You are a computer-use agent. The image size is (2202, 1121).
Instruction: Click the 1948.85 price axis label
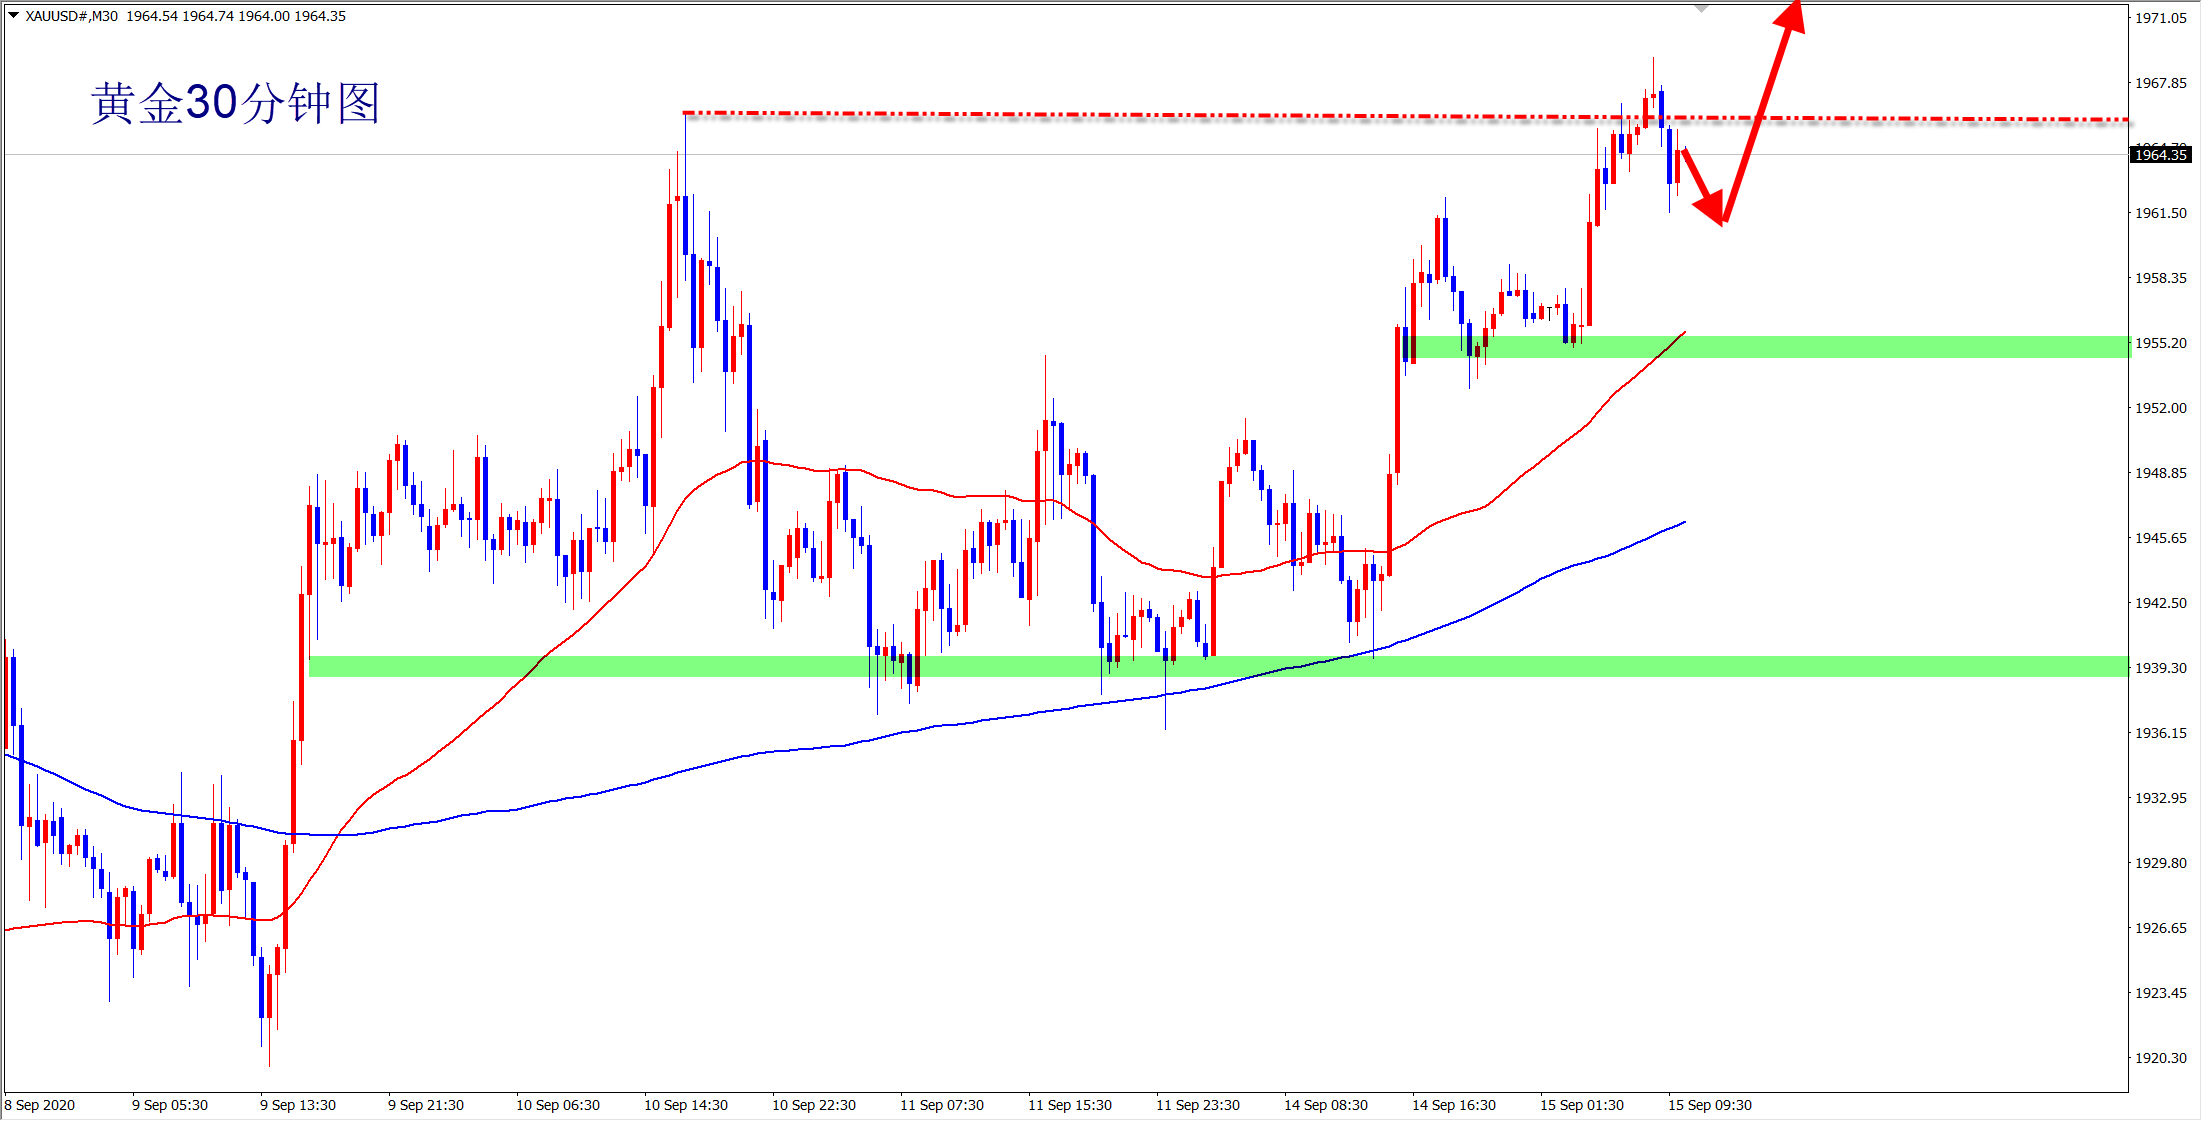(x=2160, y=473)
